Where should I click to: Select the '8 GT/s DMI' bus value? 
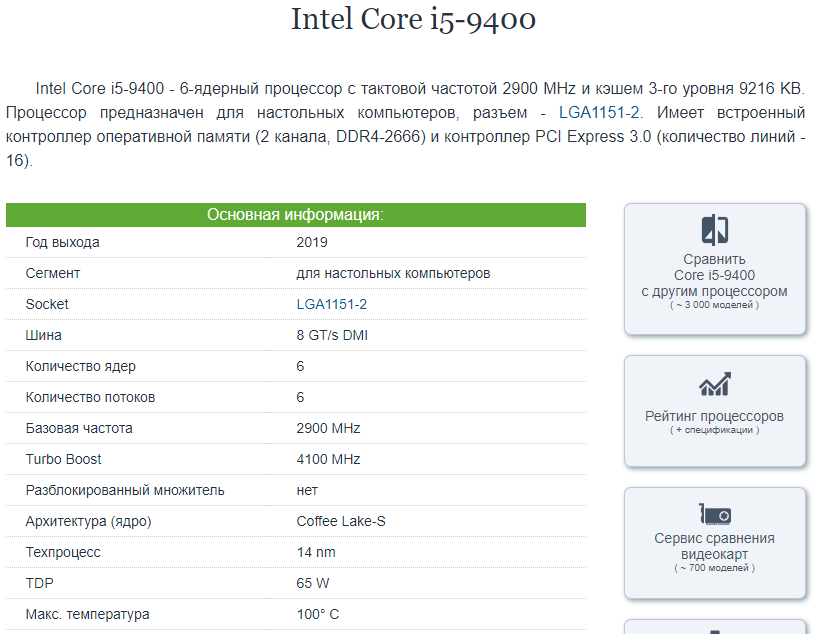click(332, 336)
